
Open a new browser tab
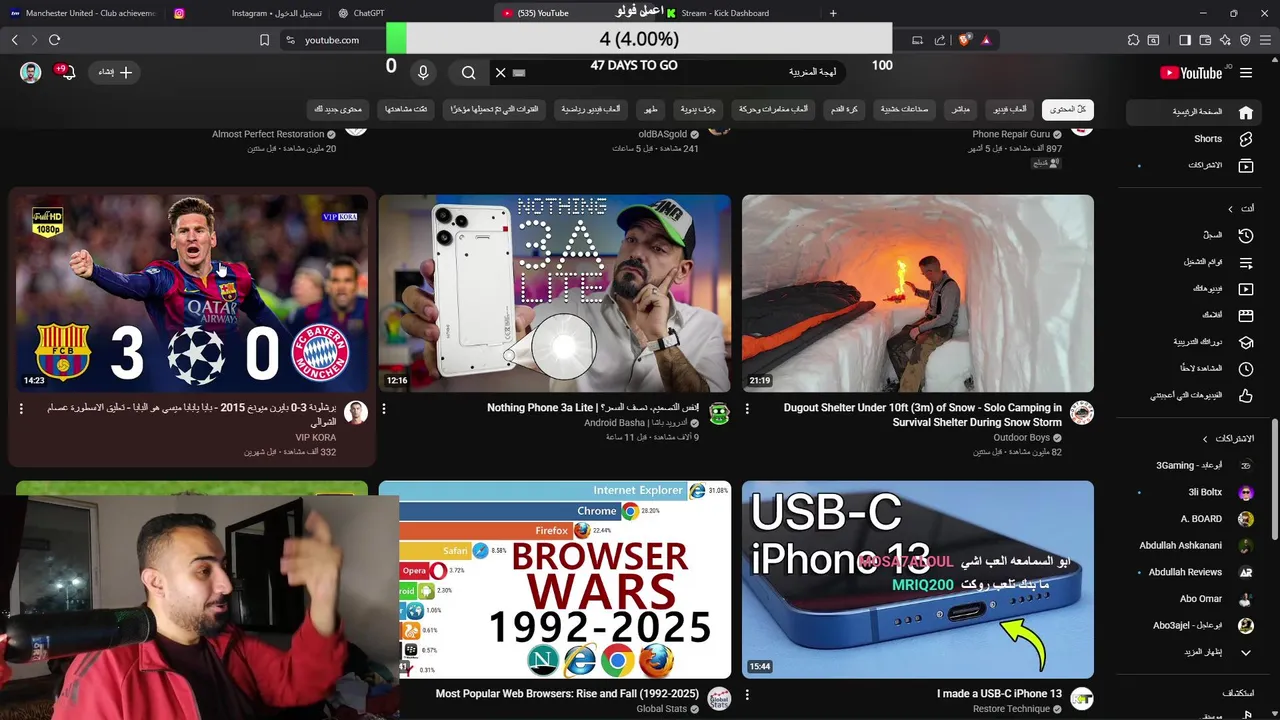(x=833, y=13)
